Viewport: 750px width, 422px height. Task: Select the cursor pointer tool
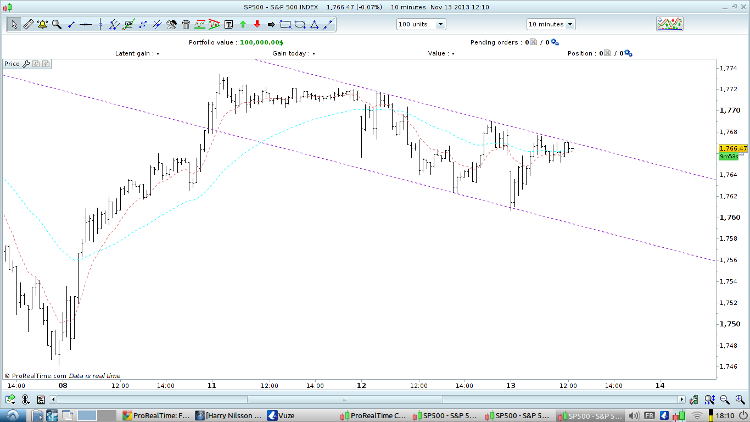pyautogui.click(x=13, y=24)
